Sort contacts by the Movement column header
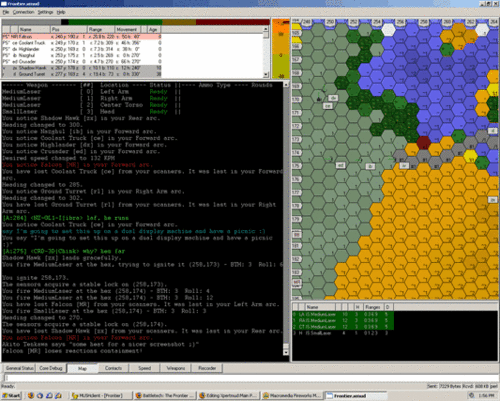This screenshot has width=500, height=401. [x=128, y=29]
